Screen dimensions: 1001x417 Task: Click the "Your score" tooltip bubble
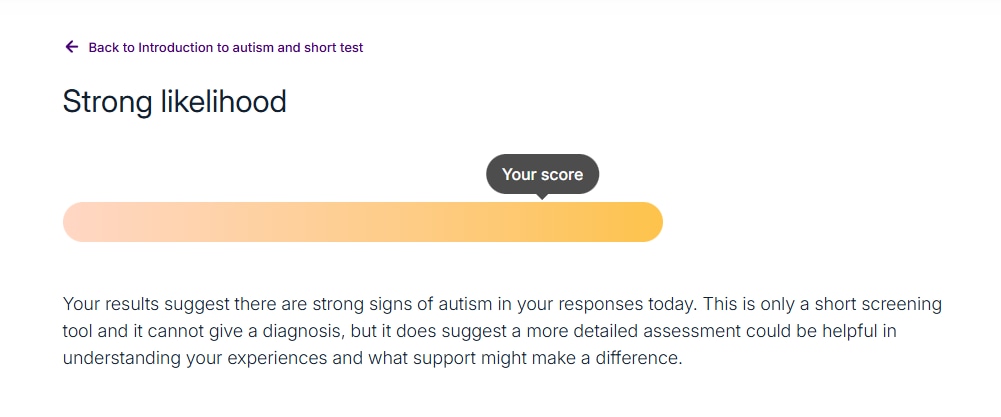542,174
